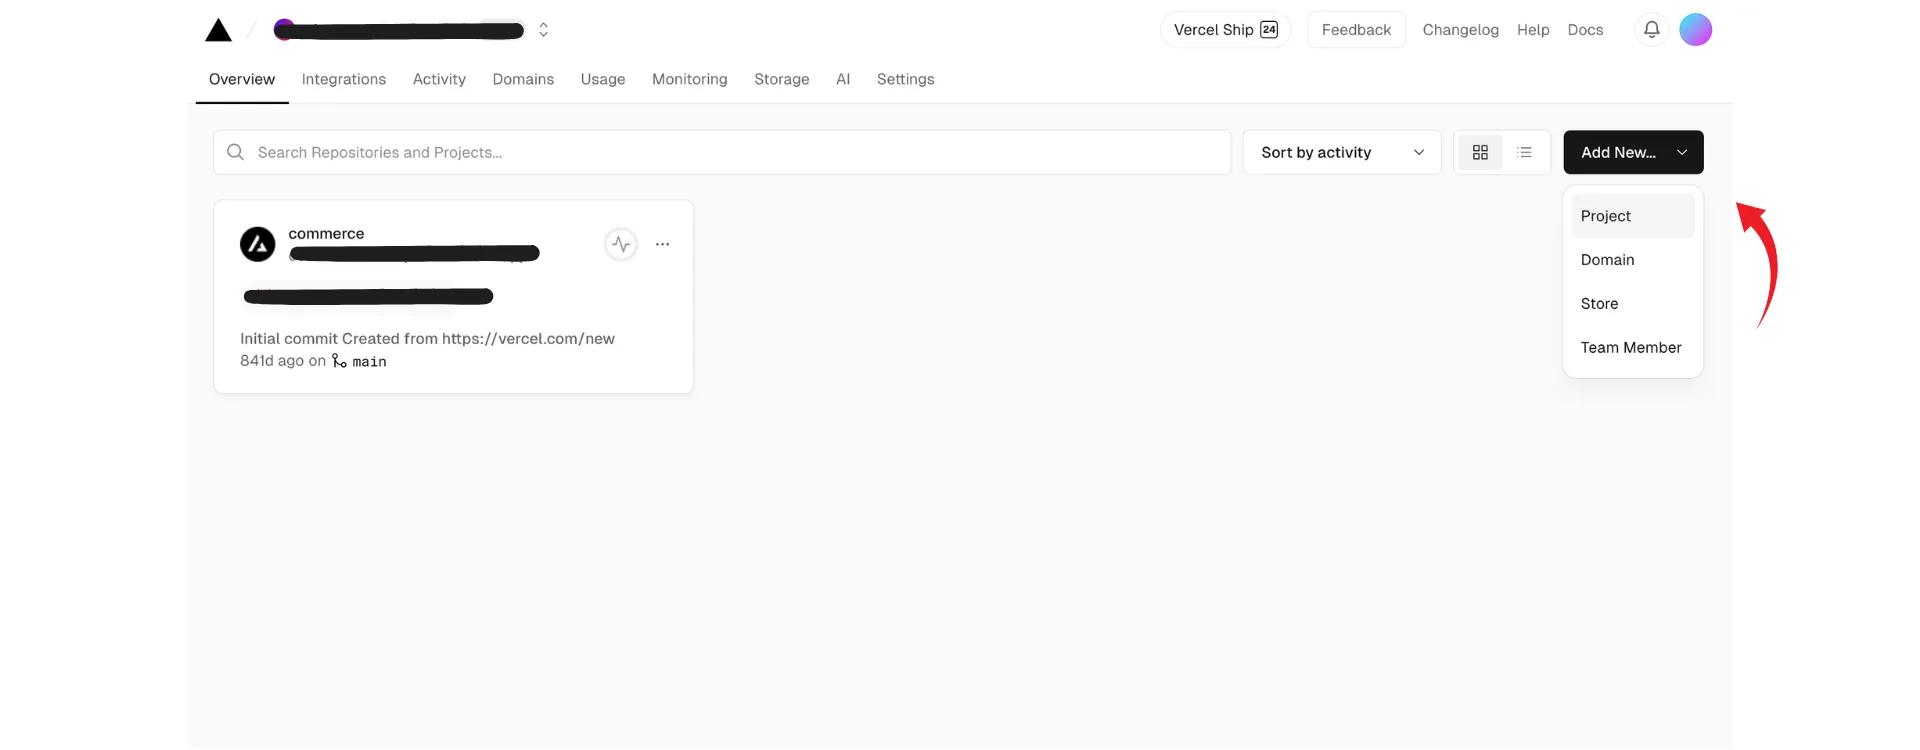Viewport: 1920px width, 750px height.
Task: Open the Help link
Action: coord(1533,30)
